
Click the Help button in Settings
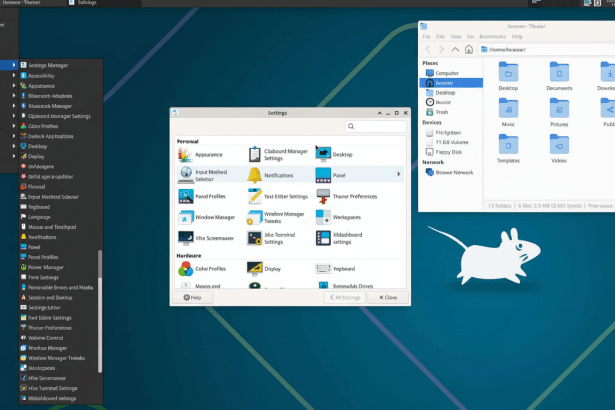click(193, 297)
